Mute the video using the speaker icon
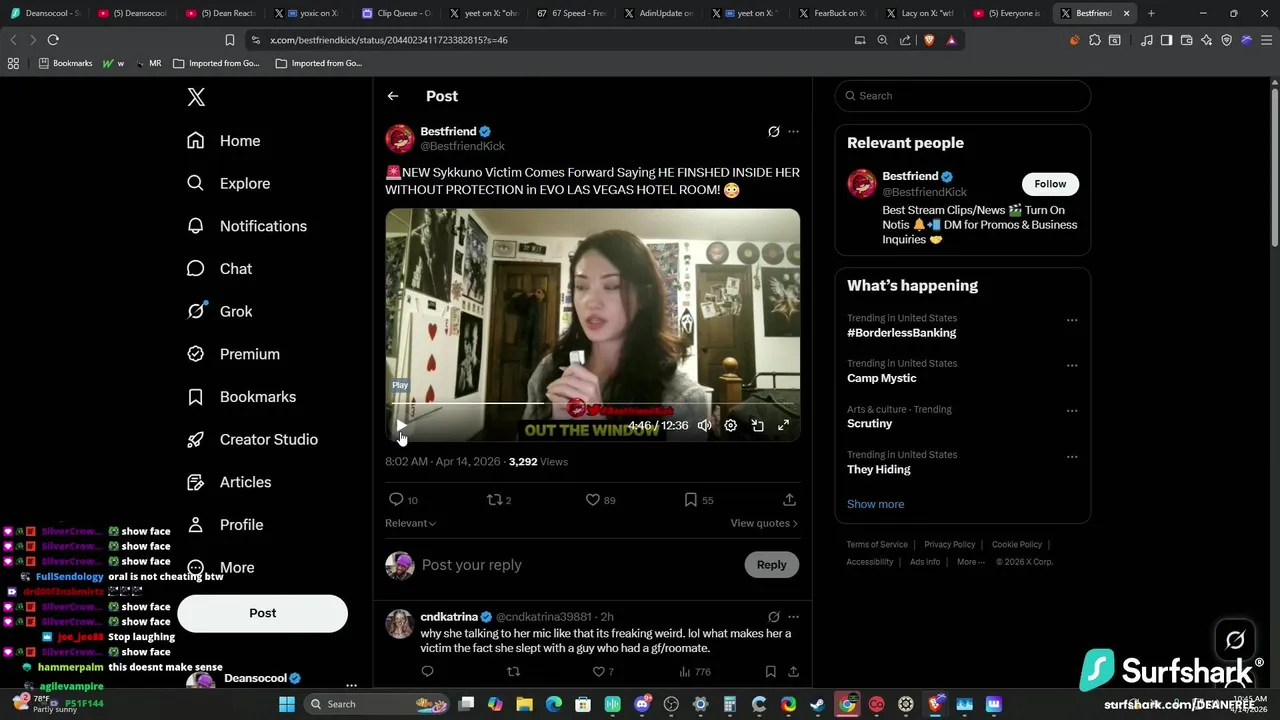Screen dimensions: 1280x720 [705, 425]
